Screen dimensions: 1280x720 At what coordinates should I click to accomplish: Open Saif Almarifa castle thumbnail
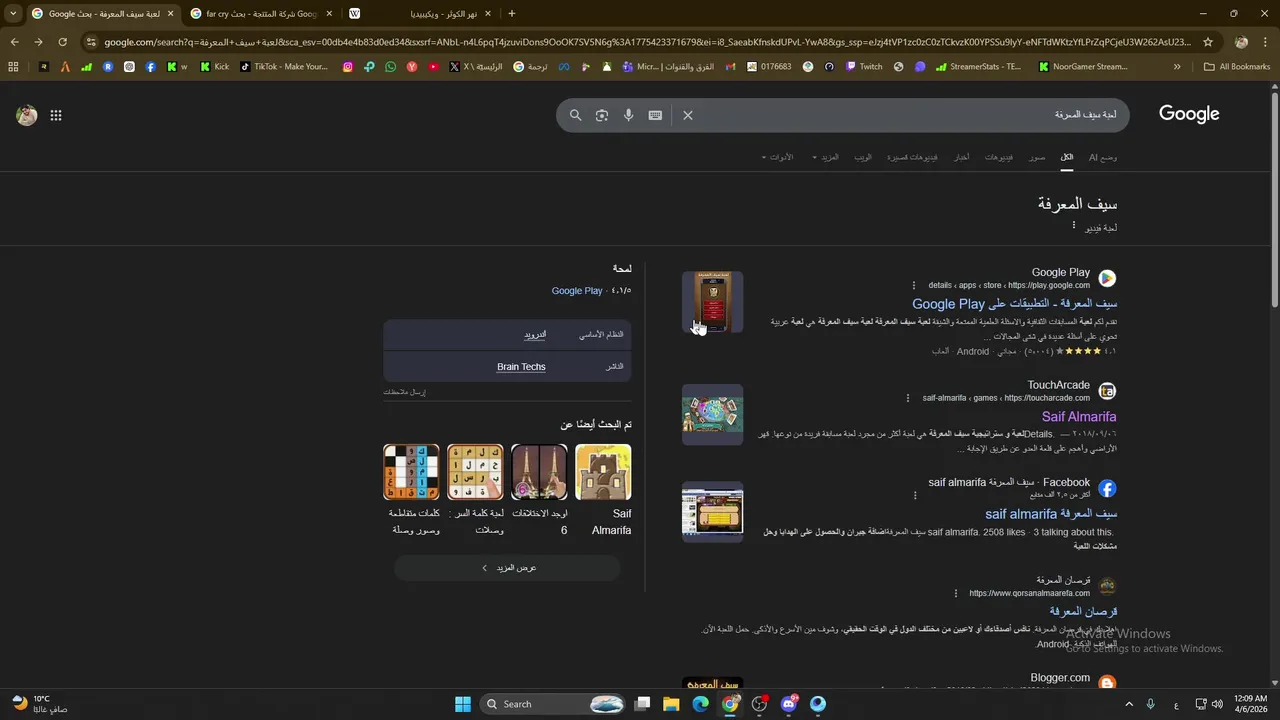[603, 472]
